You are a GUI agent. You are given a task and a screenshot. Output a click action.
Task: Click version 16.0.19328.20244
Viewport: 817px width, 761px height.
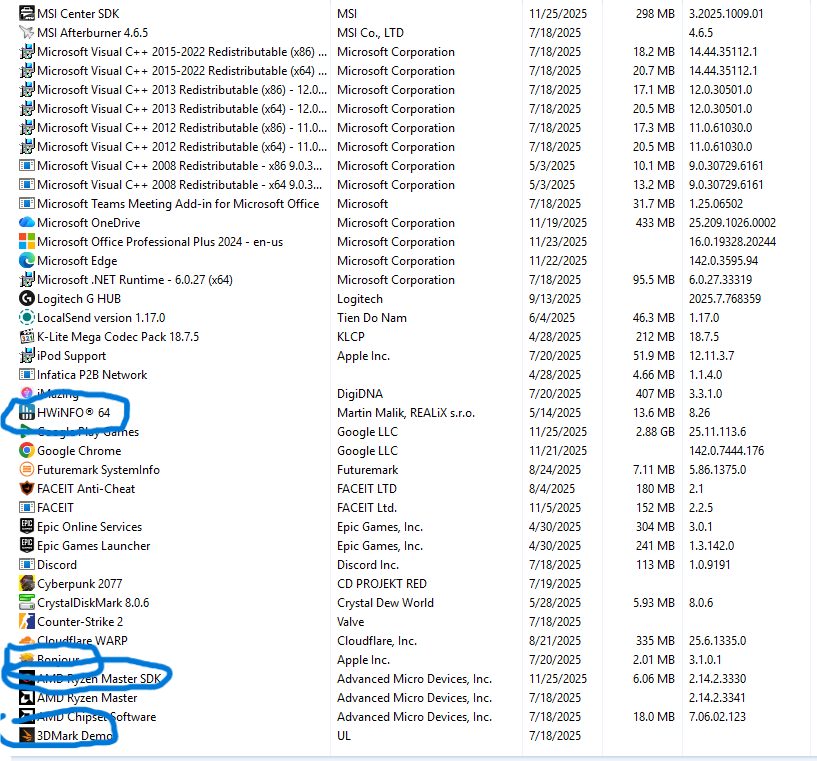tap(732, 242)
